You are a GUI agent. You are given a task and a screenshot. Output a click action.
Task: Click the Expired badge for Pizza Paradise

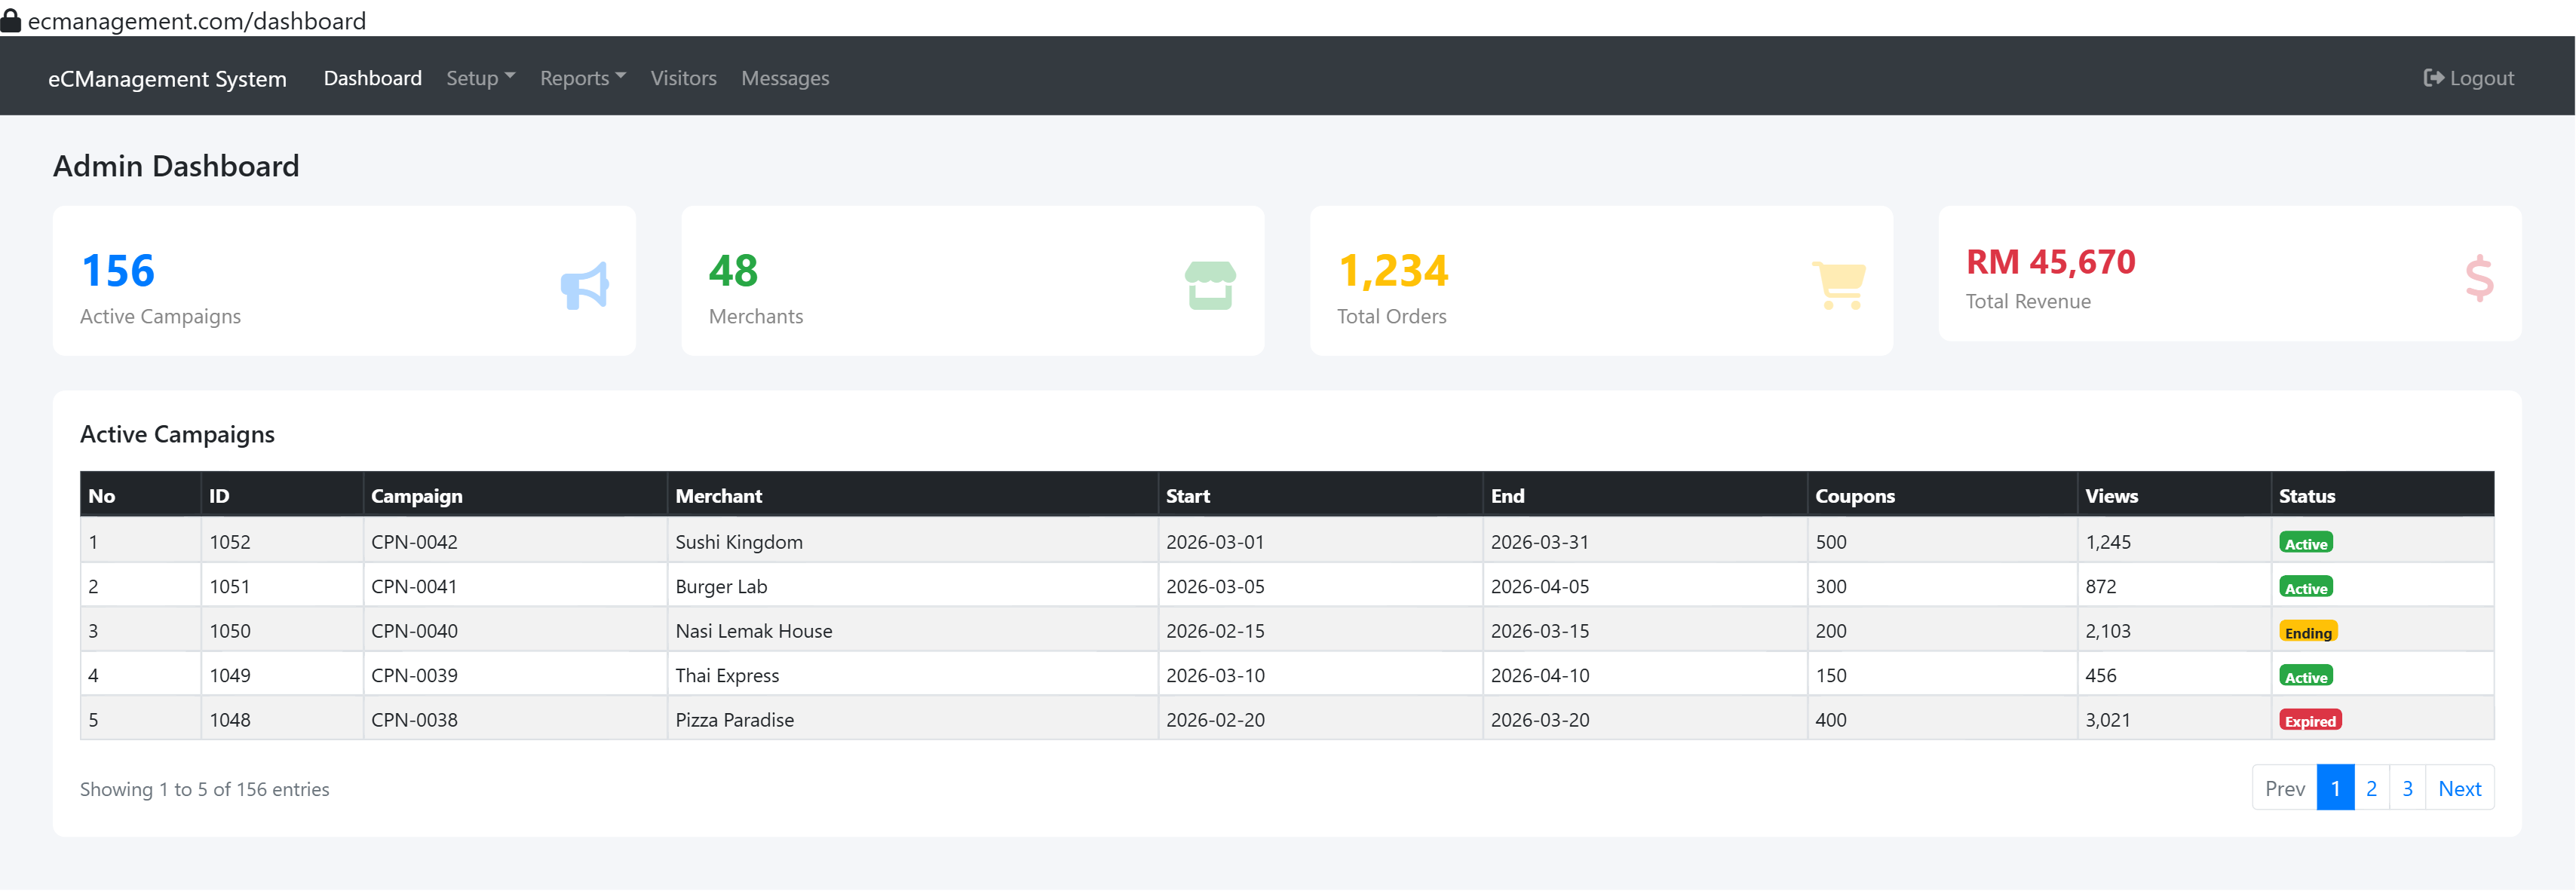2310,720
